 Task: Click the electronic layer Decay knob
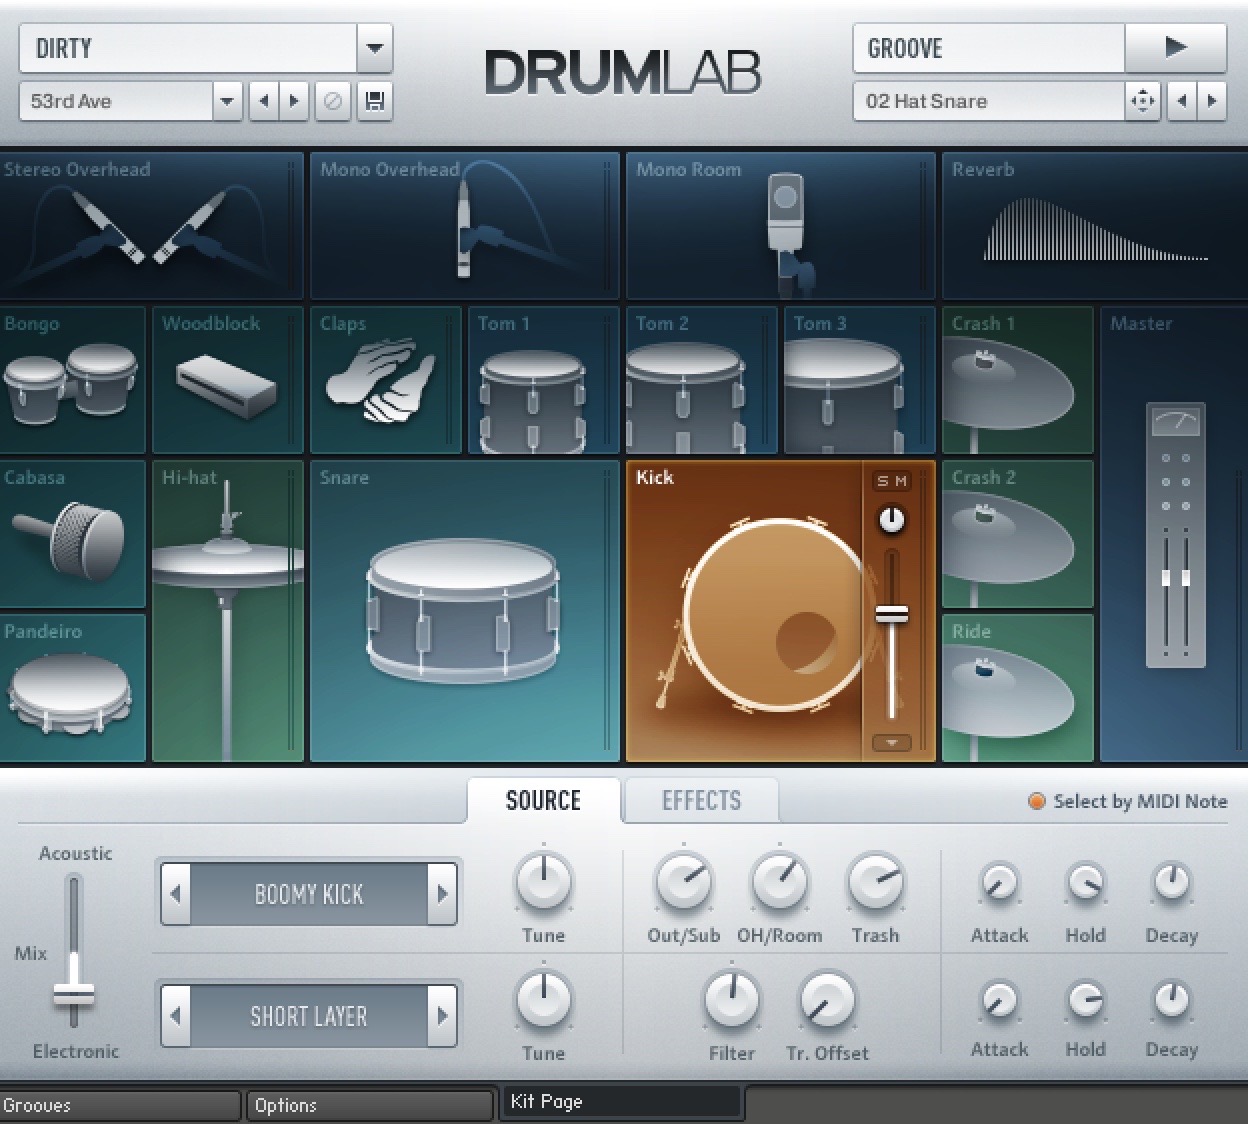pyautogui.click(x=1171, y=999)
